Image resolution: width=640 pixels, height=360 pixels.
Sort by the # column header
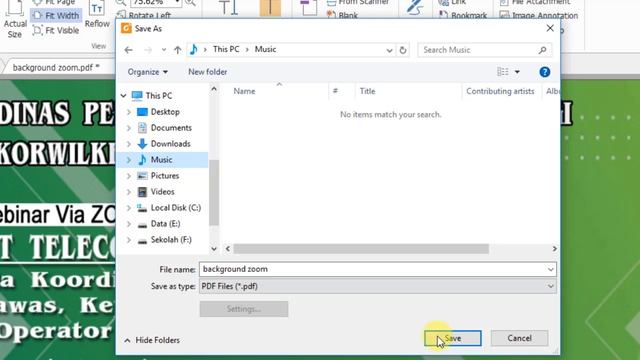pos(335,91)
